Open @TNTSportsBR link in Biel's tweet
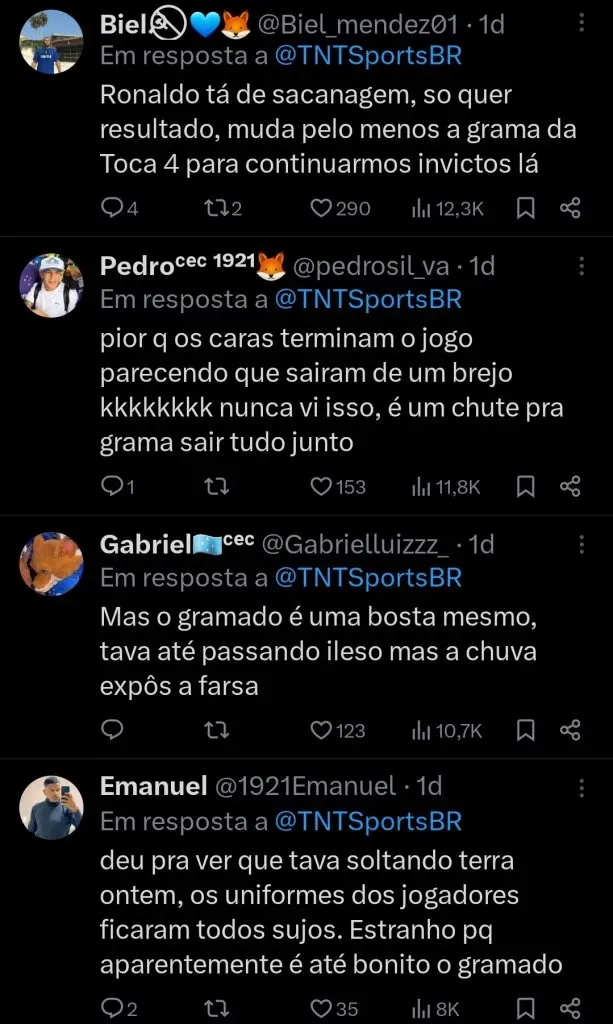 point(368,56)
